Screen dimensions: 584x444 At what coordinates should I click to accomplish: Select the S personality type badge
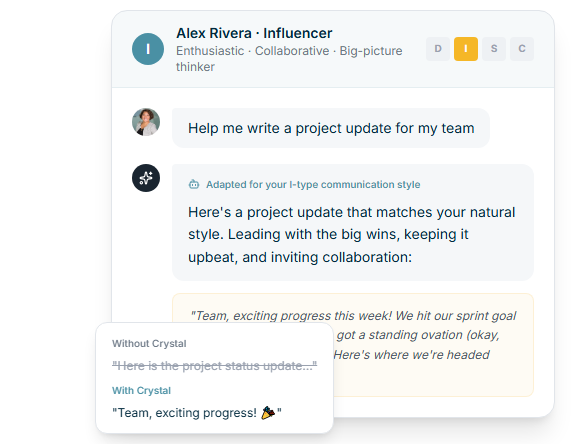pos(494,49)
